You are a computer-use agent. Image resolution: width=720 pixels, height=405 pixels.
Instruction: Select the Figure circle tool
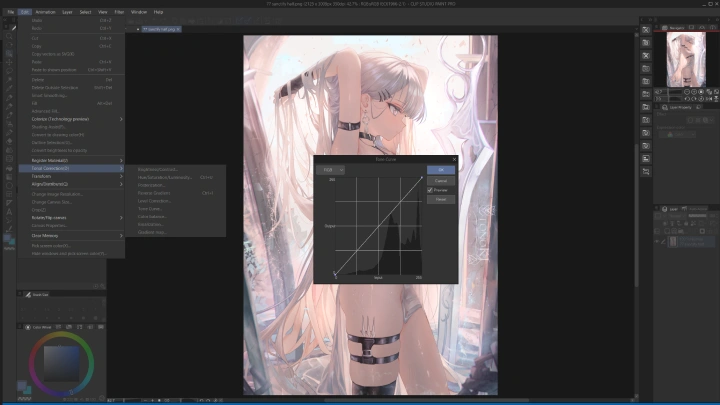9,186
